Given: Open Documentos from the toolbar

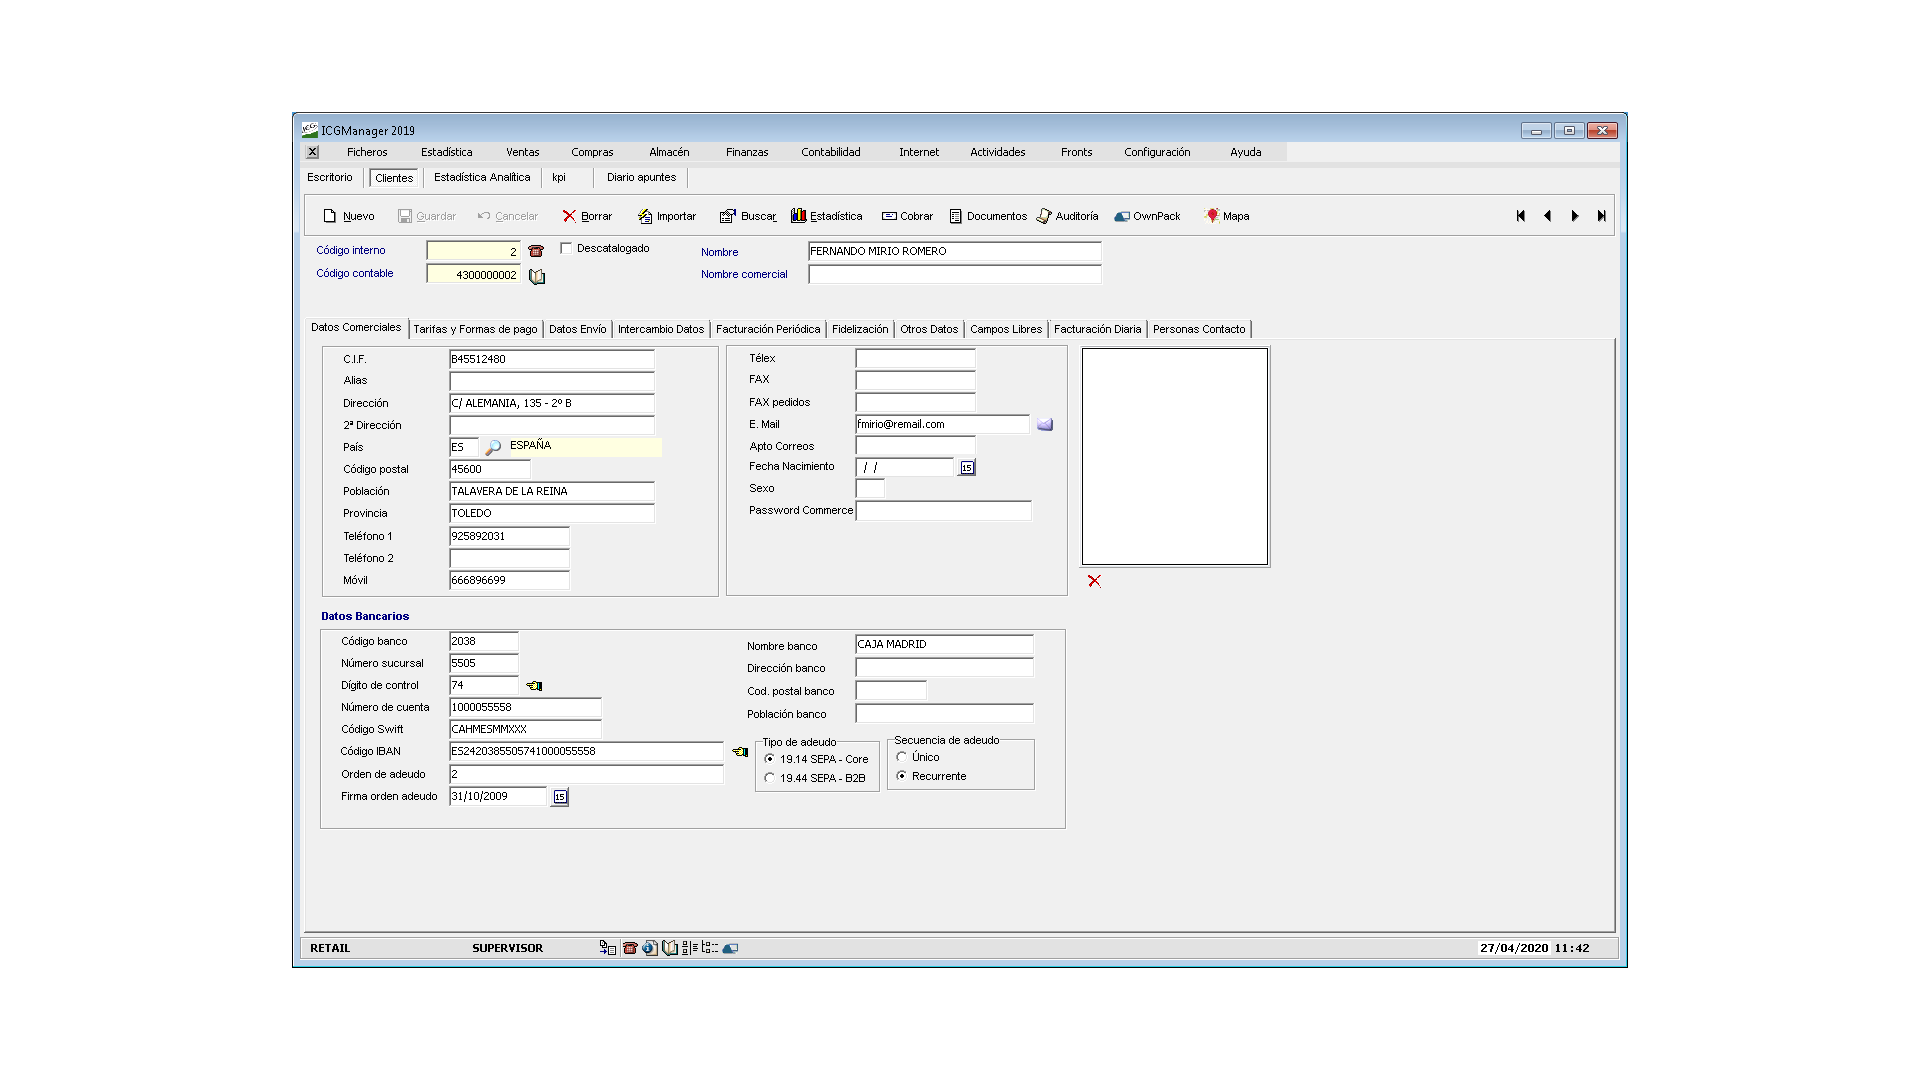Looking at the screenshot, I should [x=988, y=216].
